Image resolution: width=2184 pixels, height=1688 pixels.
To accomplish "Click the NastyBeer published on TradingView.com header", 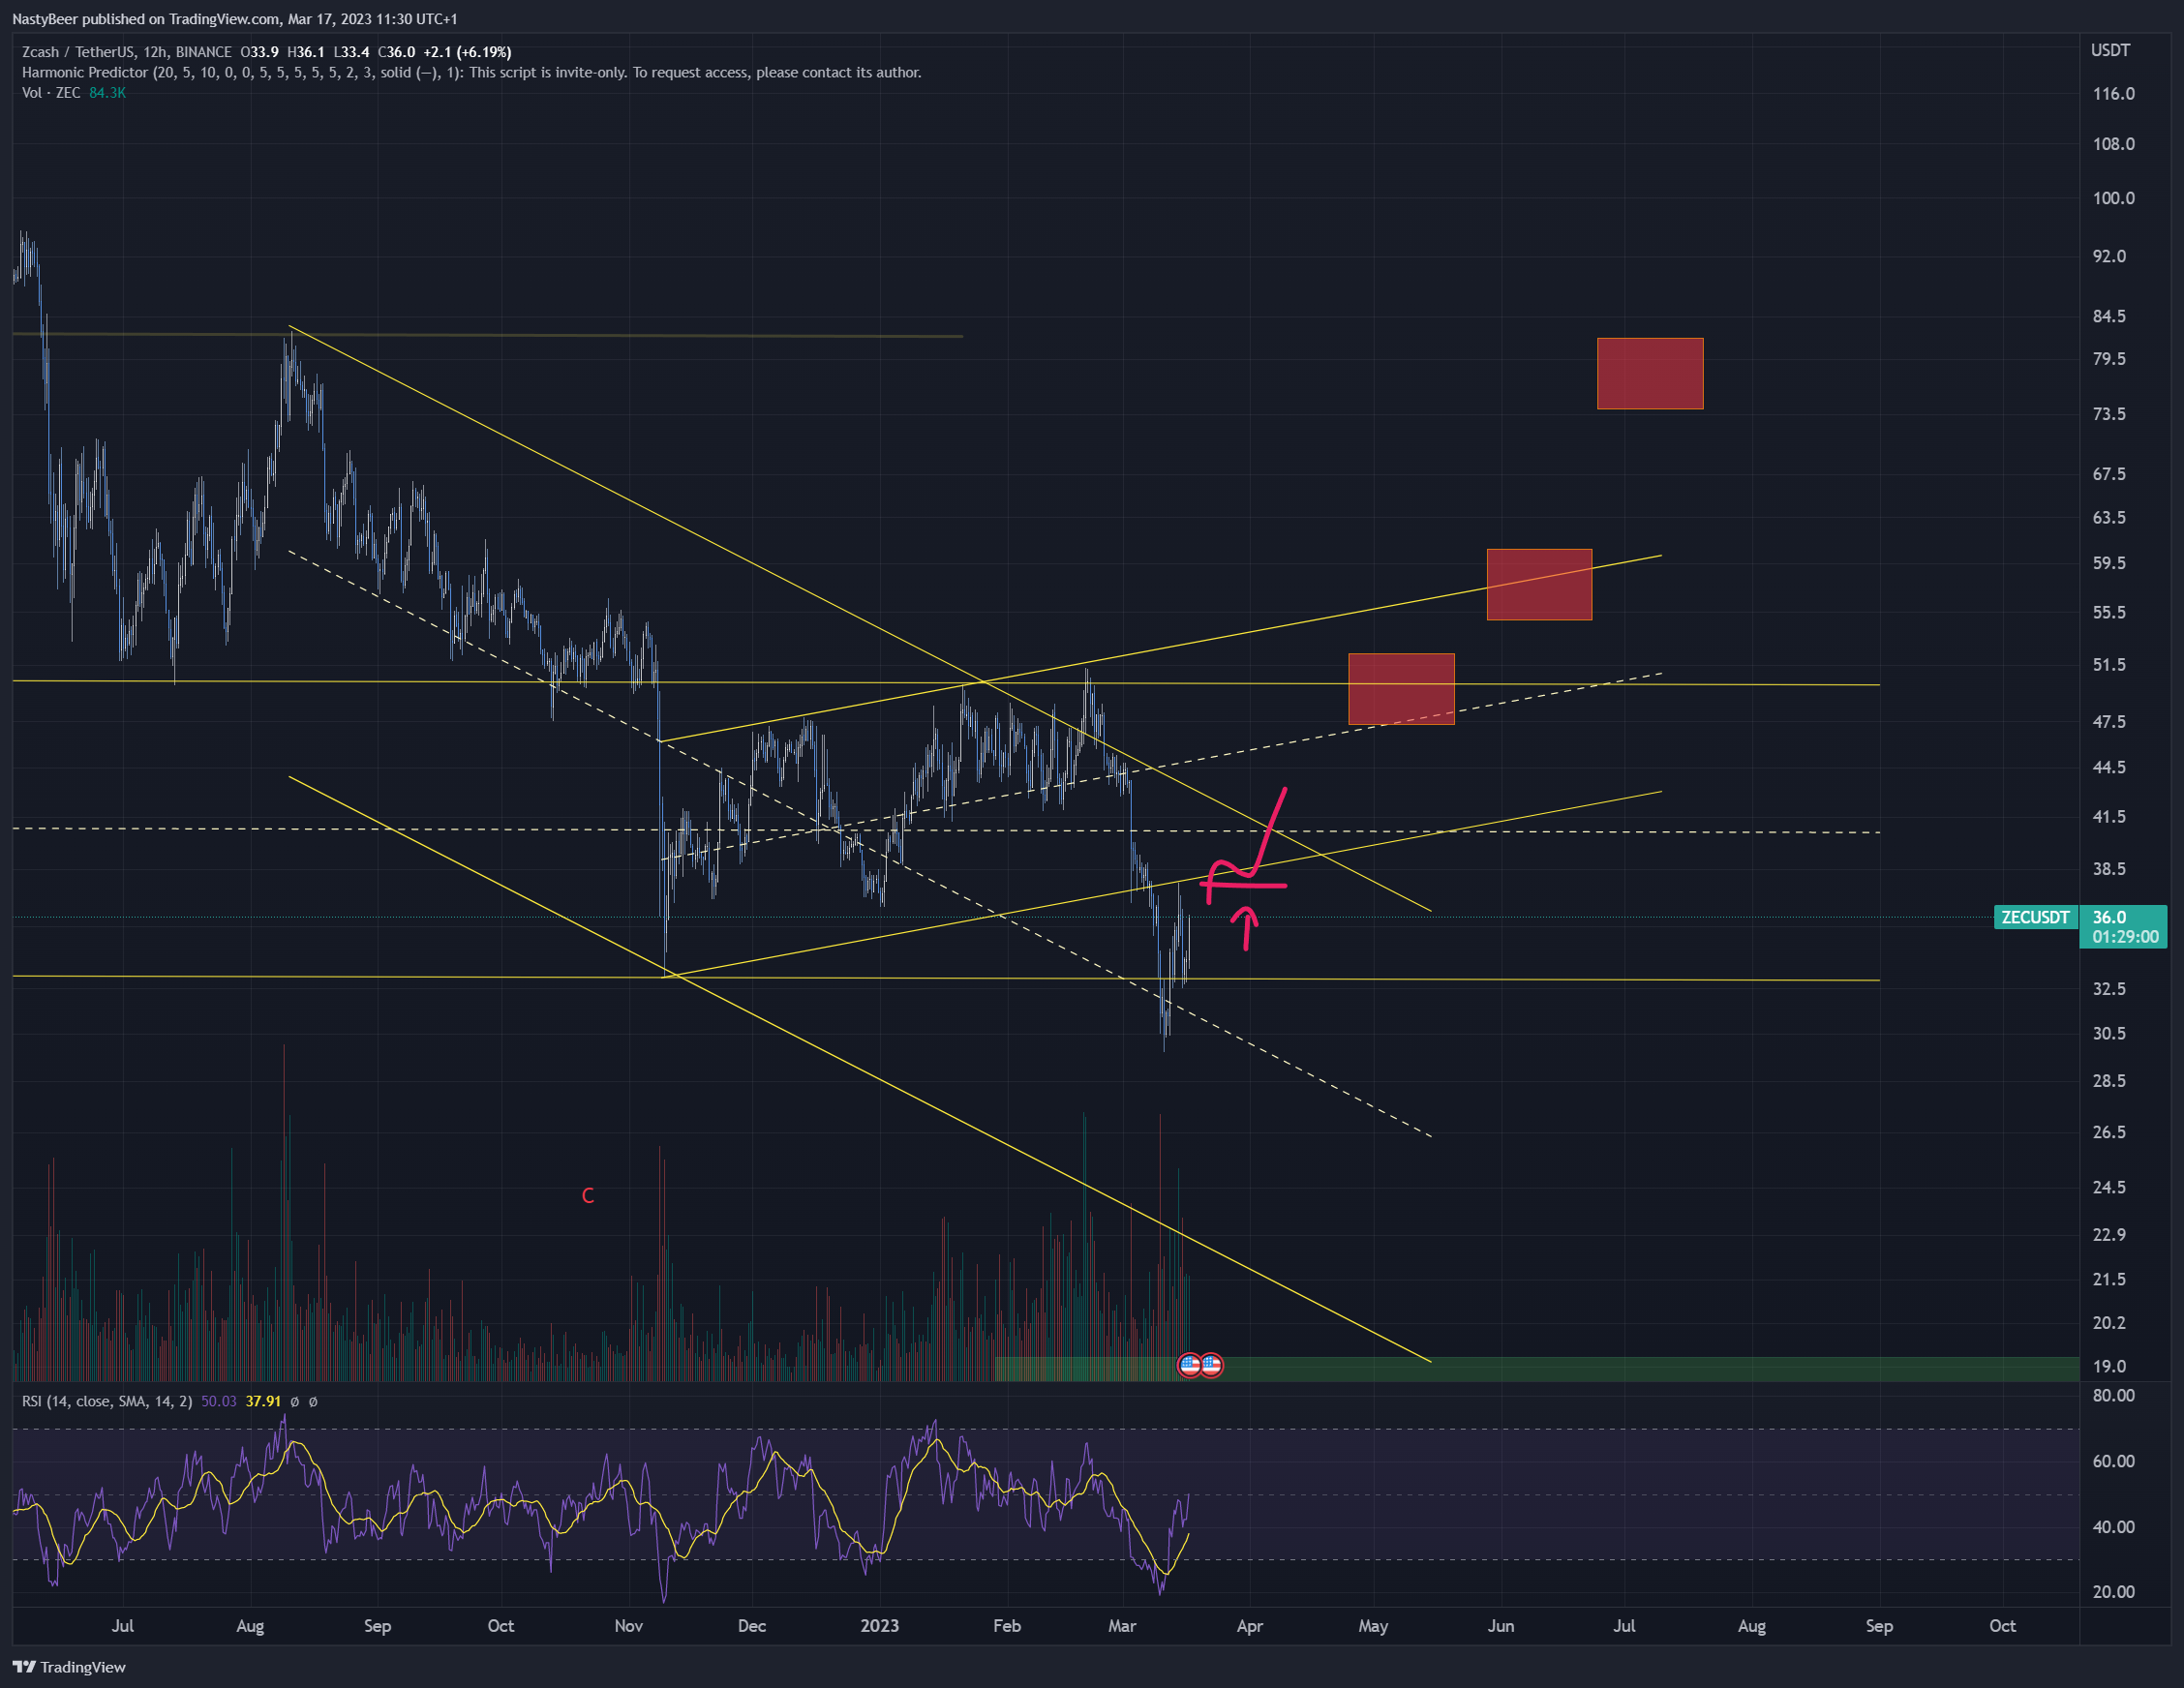I will point(235,19).
